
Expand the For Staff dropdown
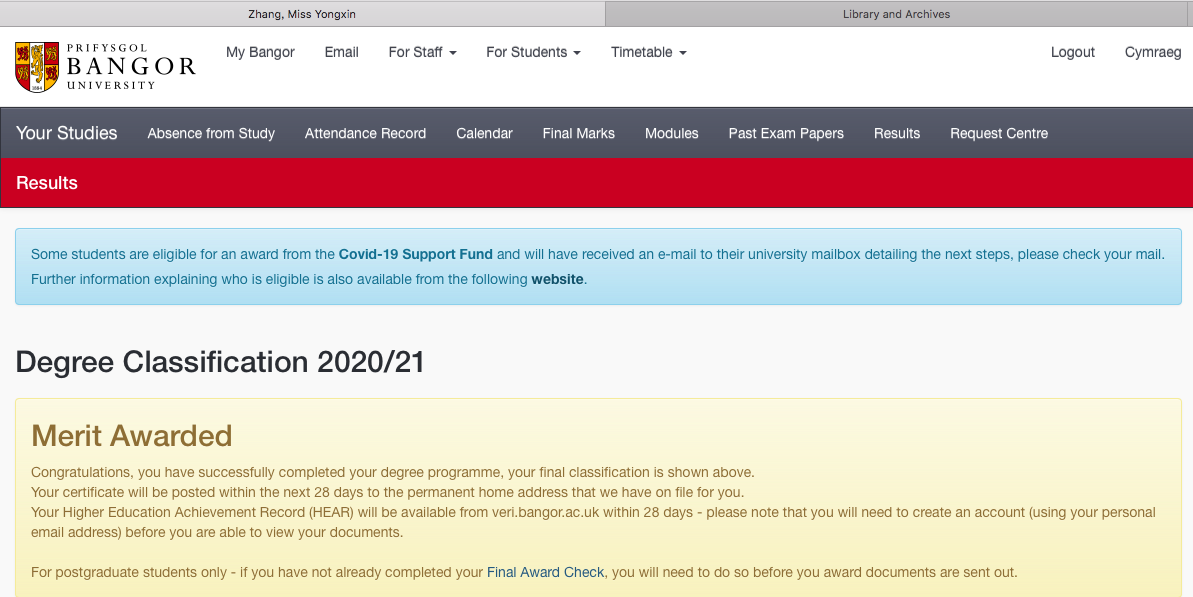pos(422,52)
